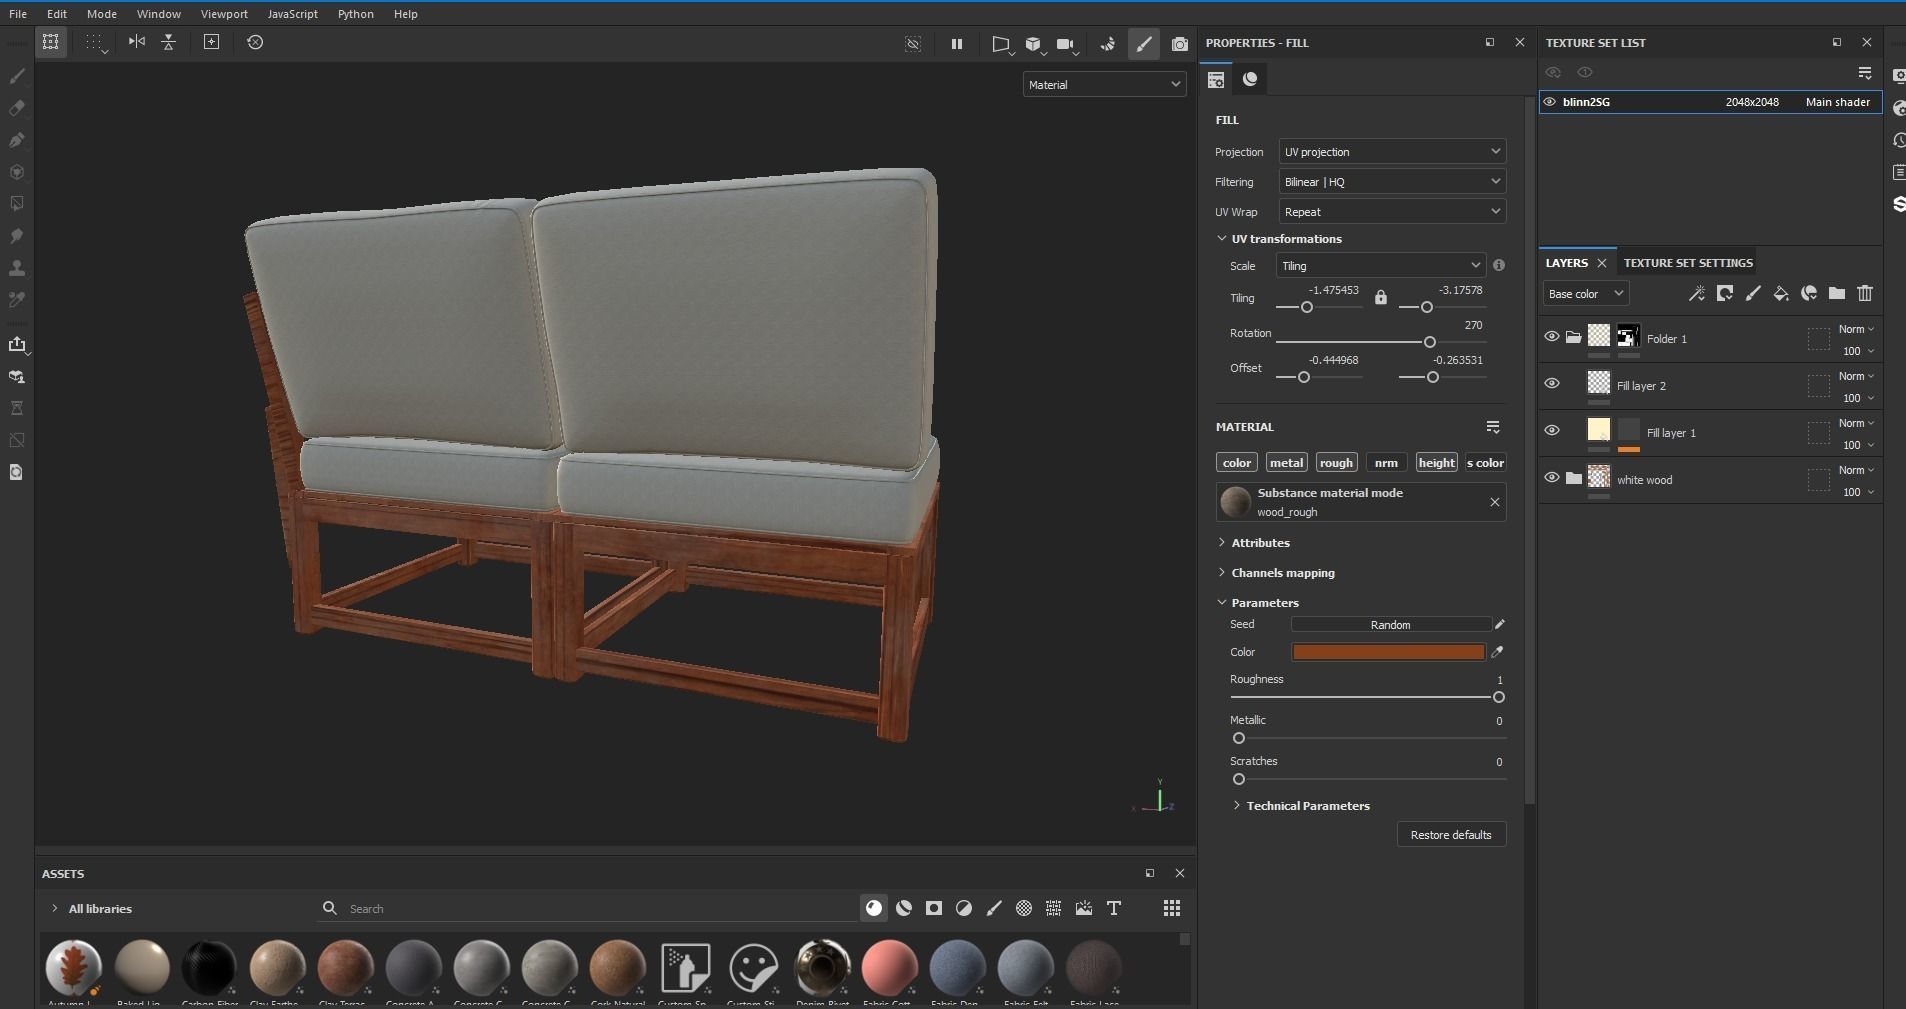Adjust the Metallic slider handle
The image size is (1906, 1009).
coord(1239,738)
